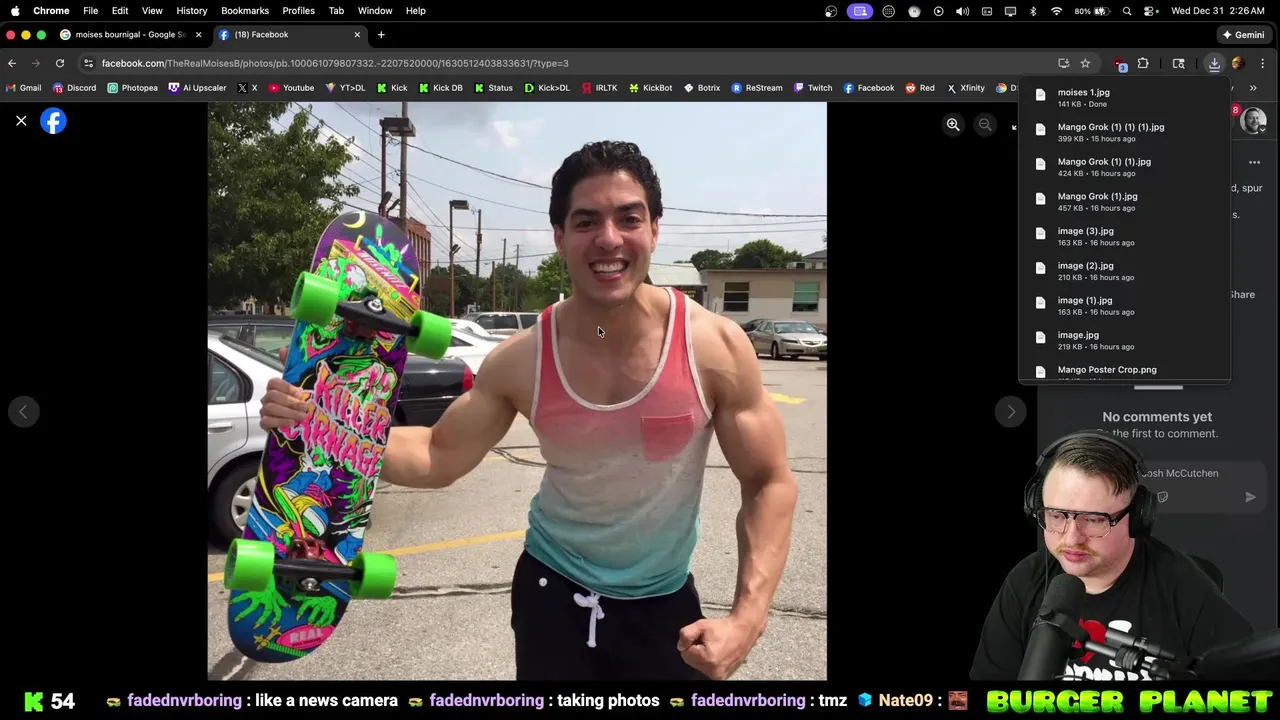Click the Facebook logo icon

53,121
